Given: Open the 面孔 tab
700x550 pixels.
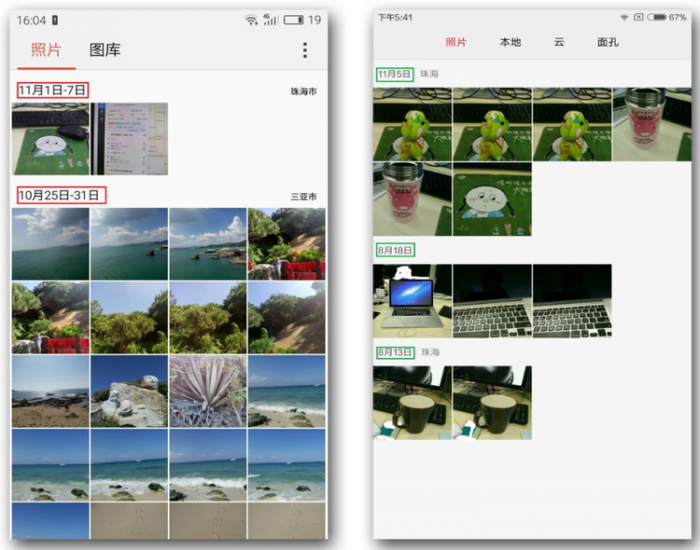Looking at the screenshot, I should click(608, 42).
